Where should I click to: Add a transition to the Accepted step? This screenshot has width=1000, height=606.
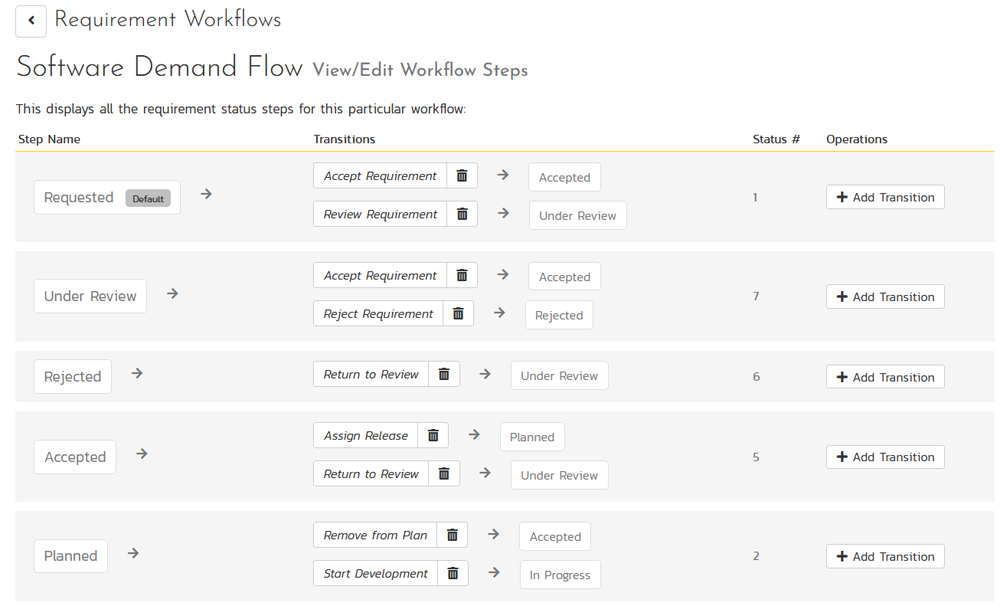[885, 457]
